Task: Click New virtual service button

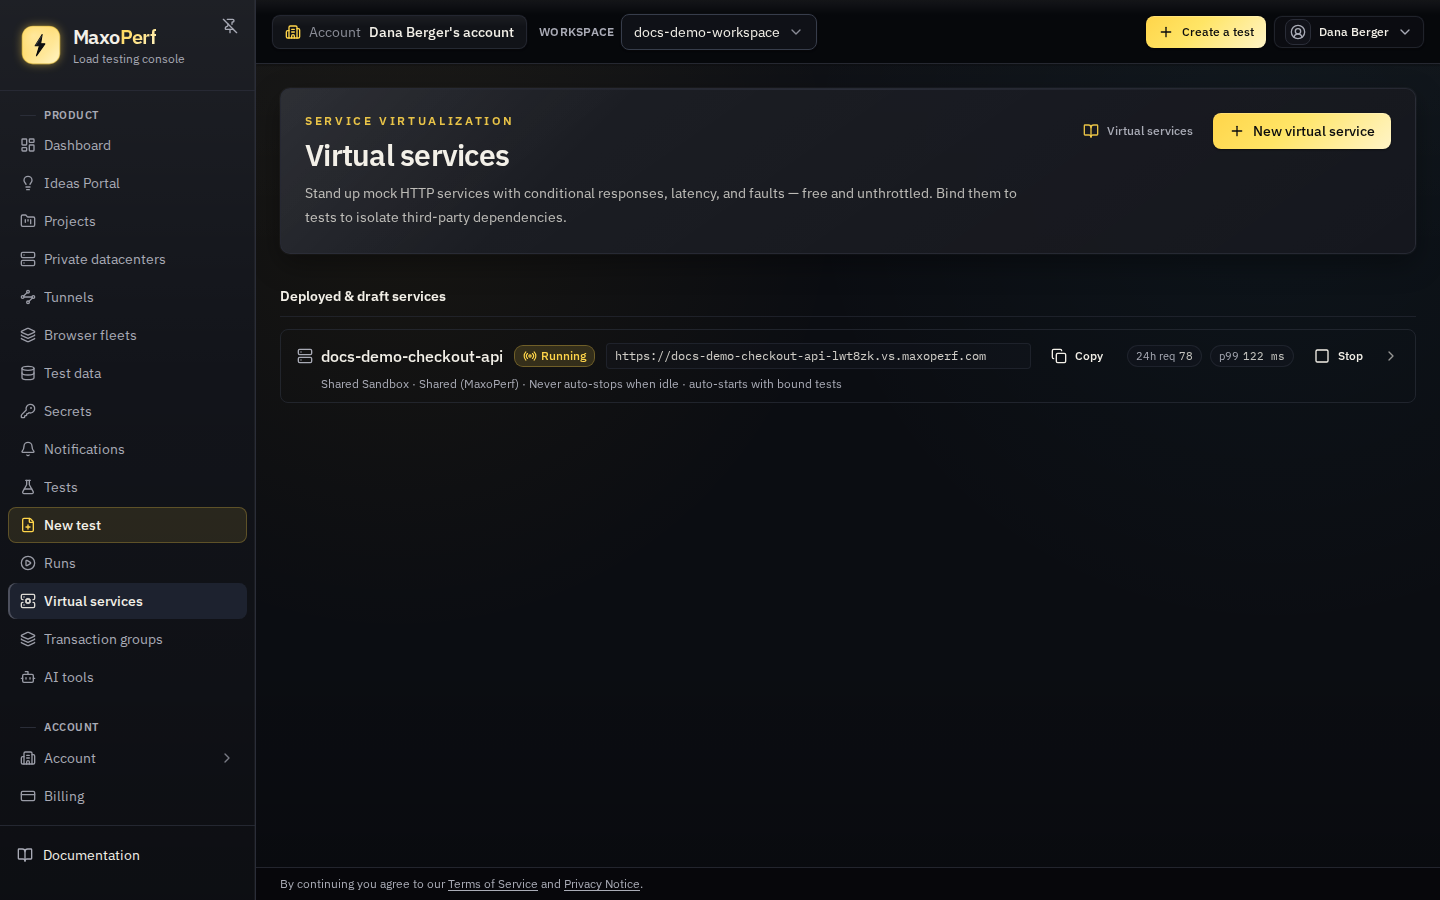Action: (x=1302, y=131)
